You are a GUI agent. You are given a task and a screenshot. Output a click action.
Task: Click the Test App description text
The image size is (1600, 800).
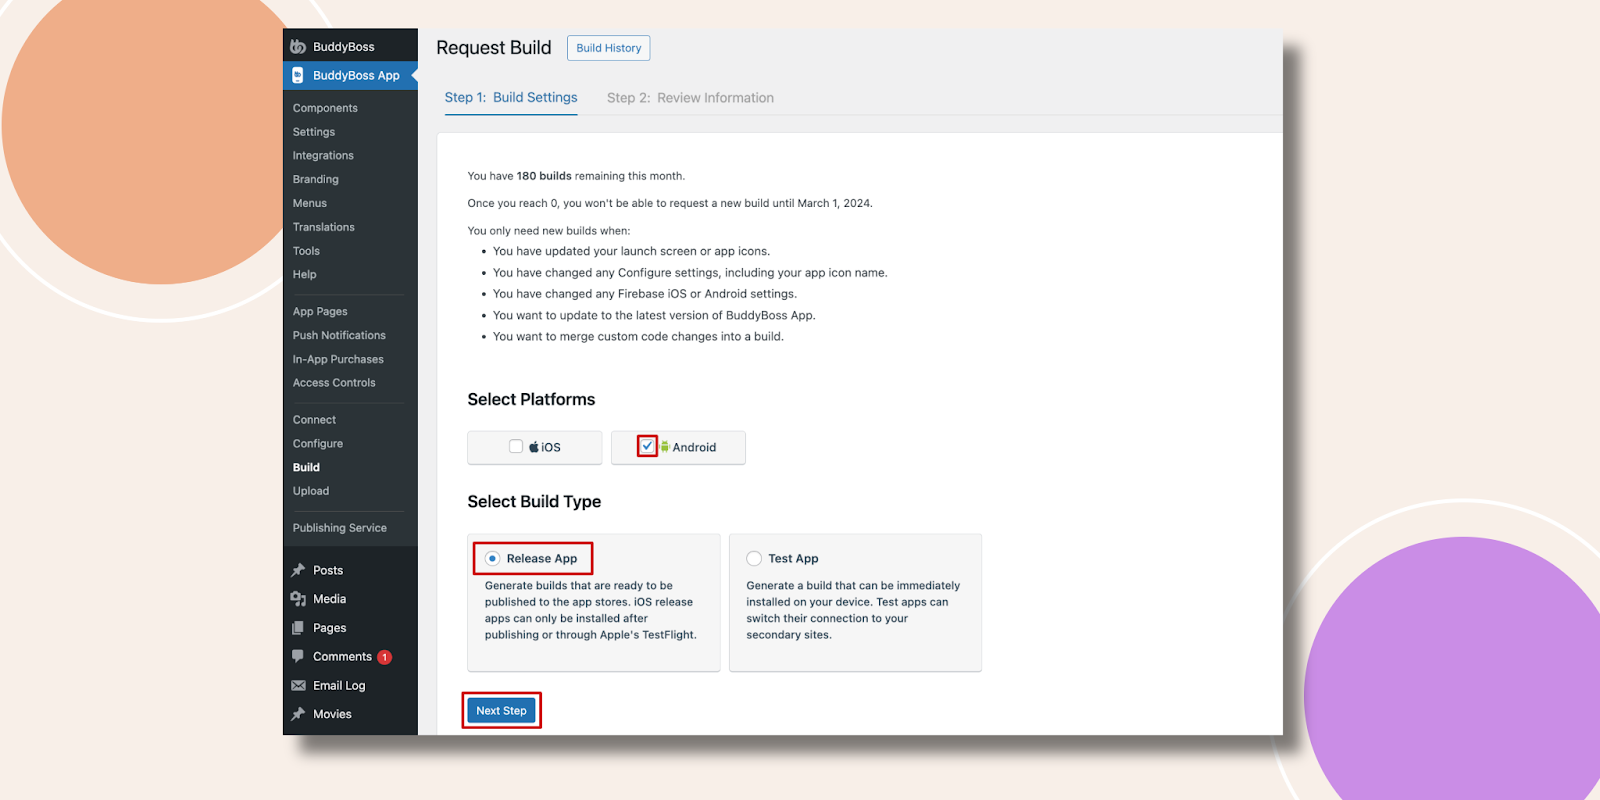pos(853,610)
